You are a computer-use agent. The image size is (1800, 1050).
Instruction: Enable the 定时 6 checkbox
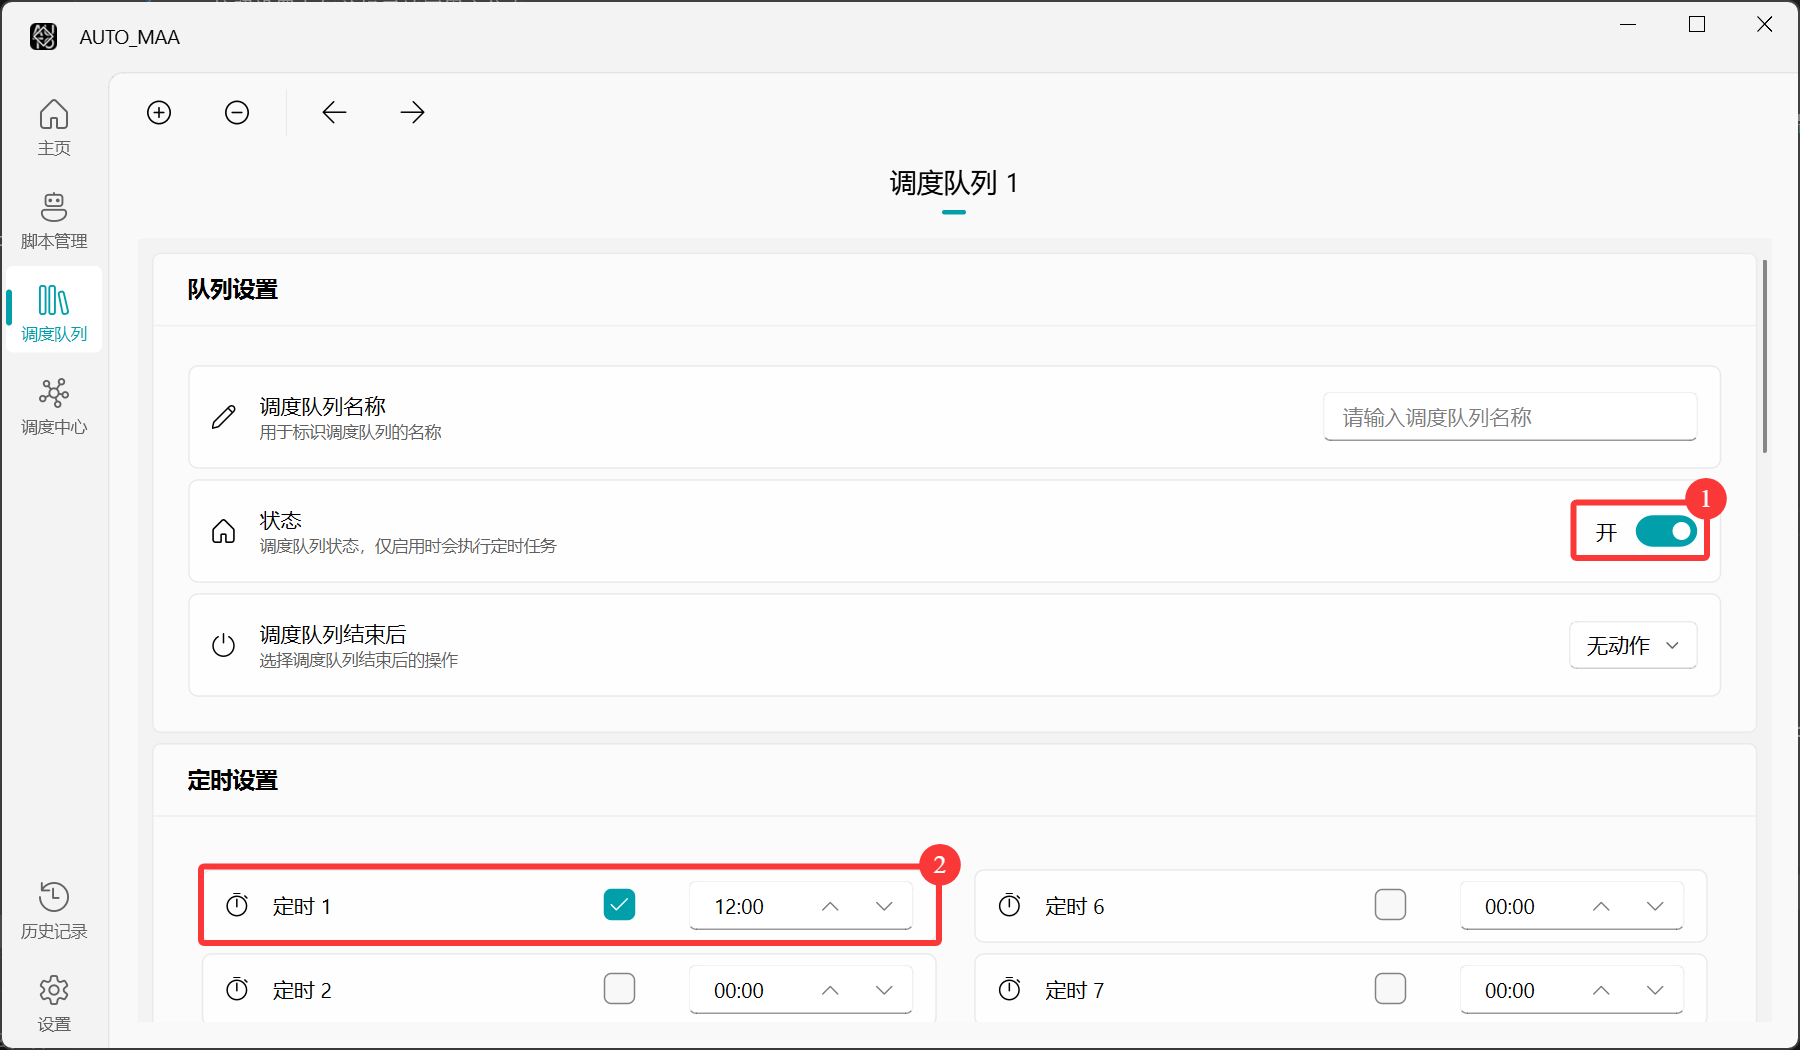[1390, 905]
